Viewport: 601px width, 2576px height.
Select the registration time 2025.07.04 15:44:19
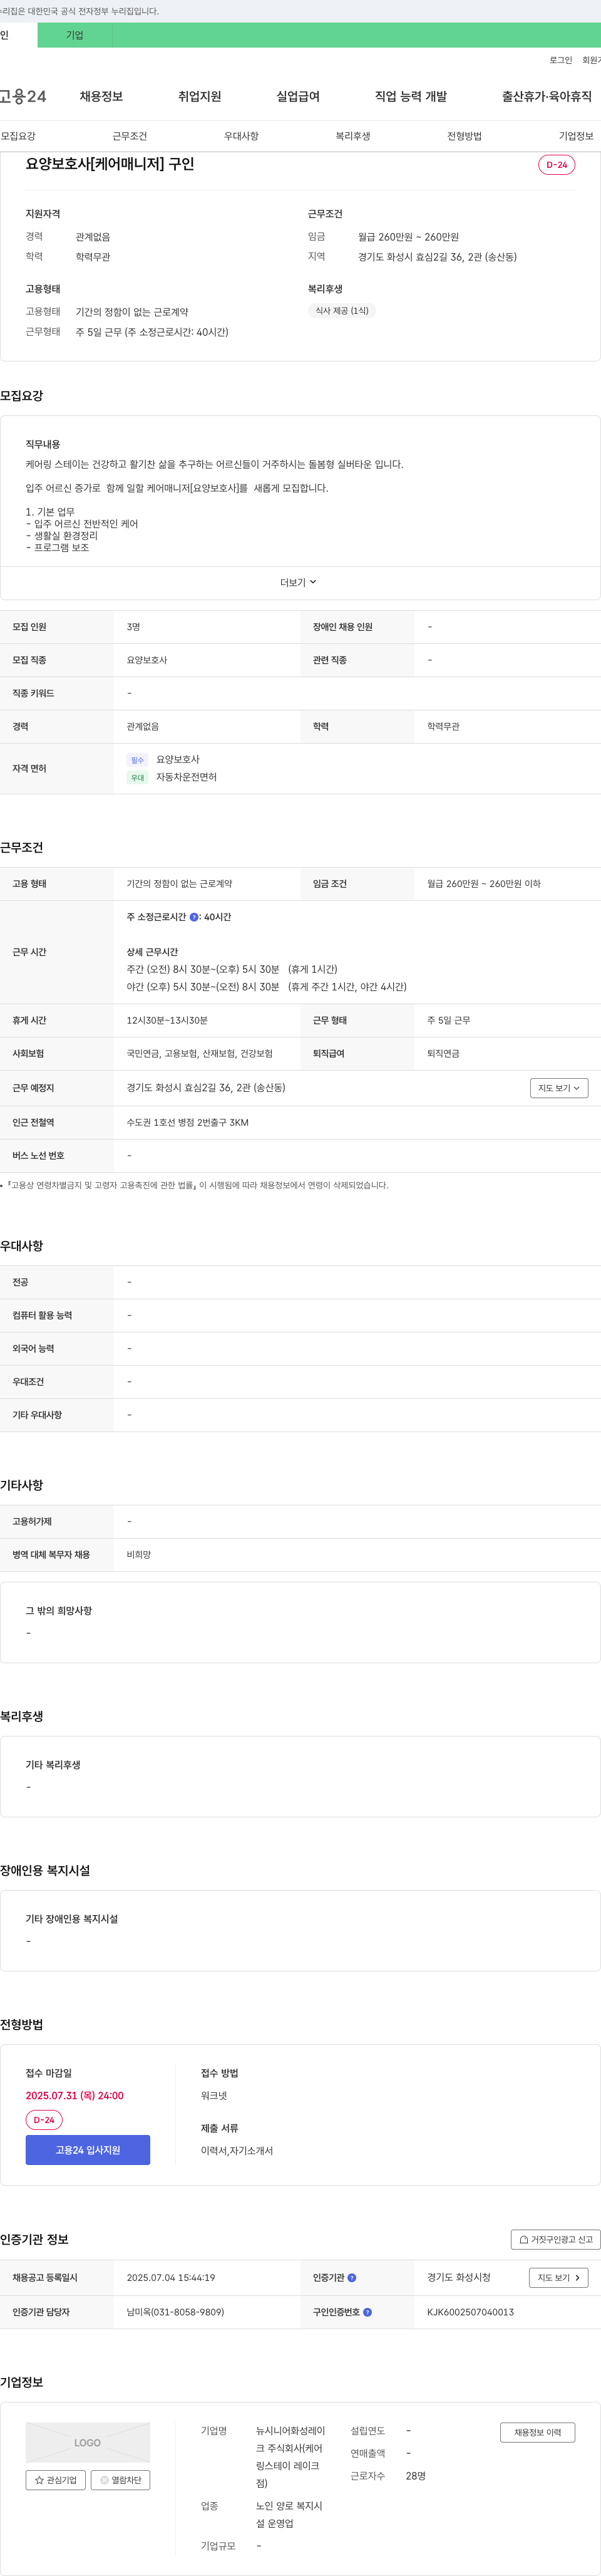(171, 2277)
